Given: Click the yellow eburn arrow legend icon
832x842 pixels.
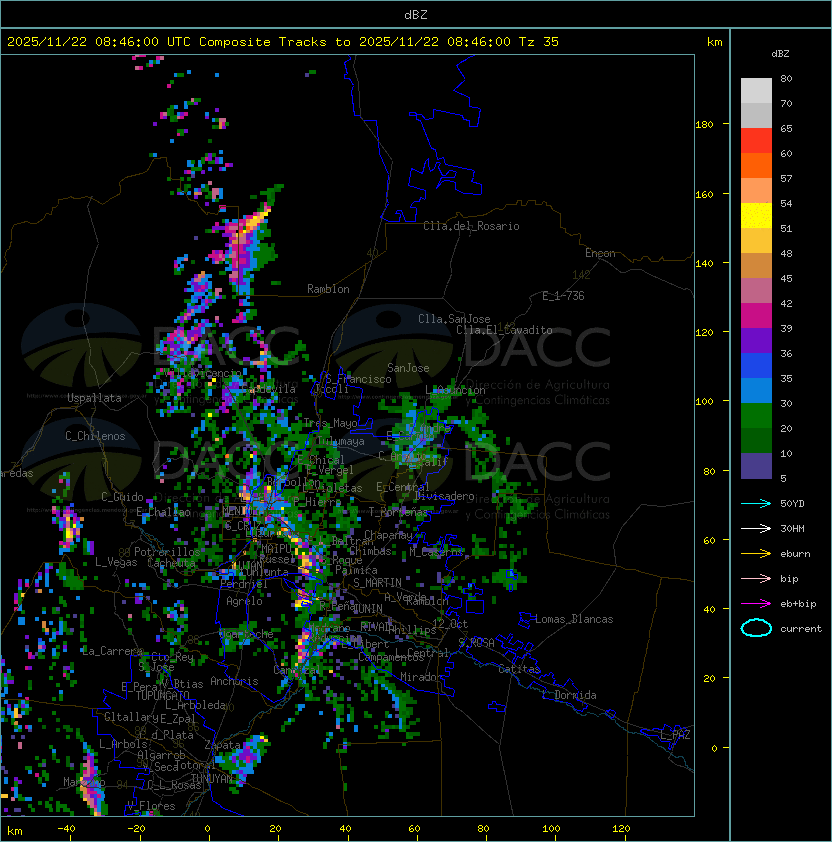Looking at the screenshot, I should [756, 554].
